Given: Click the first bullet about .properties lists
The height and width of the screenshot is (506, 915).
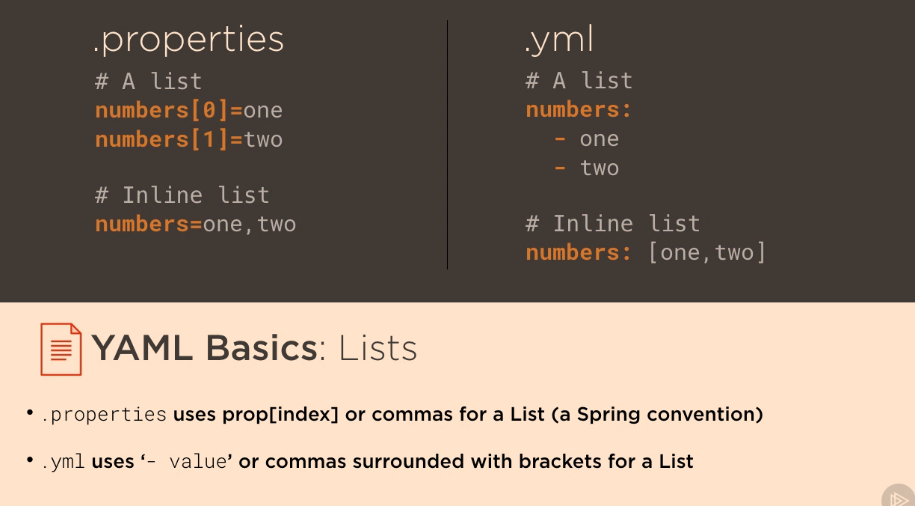Looking at the screenshot, I should (401, 414).
